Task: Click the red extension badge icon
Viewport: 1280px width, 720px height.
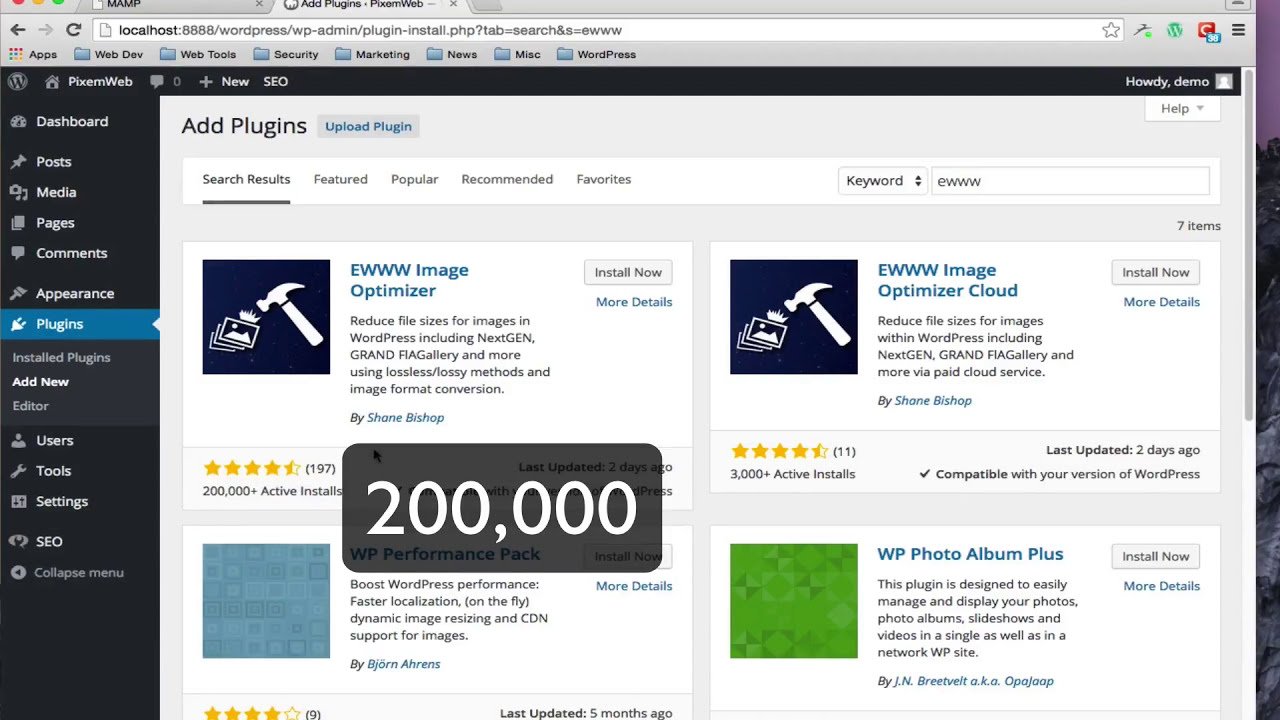Action: [1208, 31]
